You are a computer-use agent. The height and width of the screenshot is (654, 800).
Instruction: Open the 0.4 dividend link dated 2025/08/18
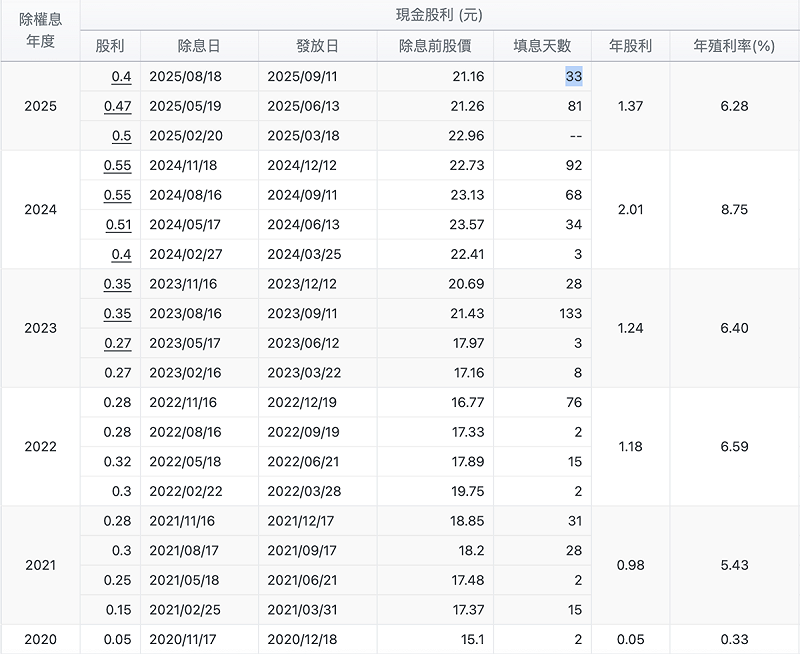(121, 76)
